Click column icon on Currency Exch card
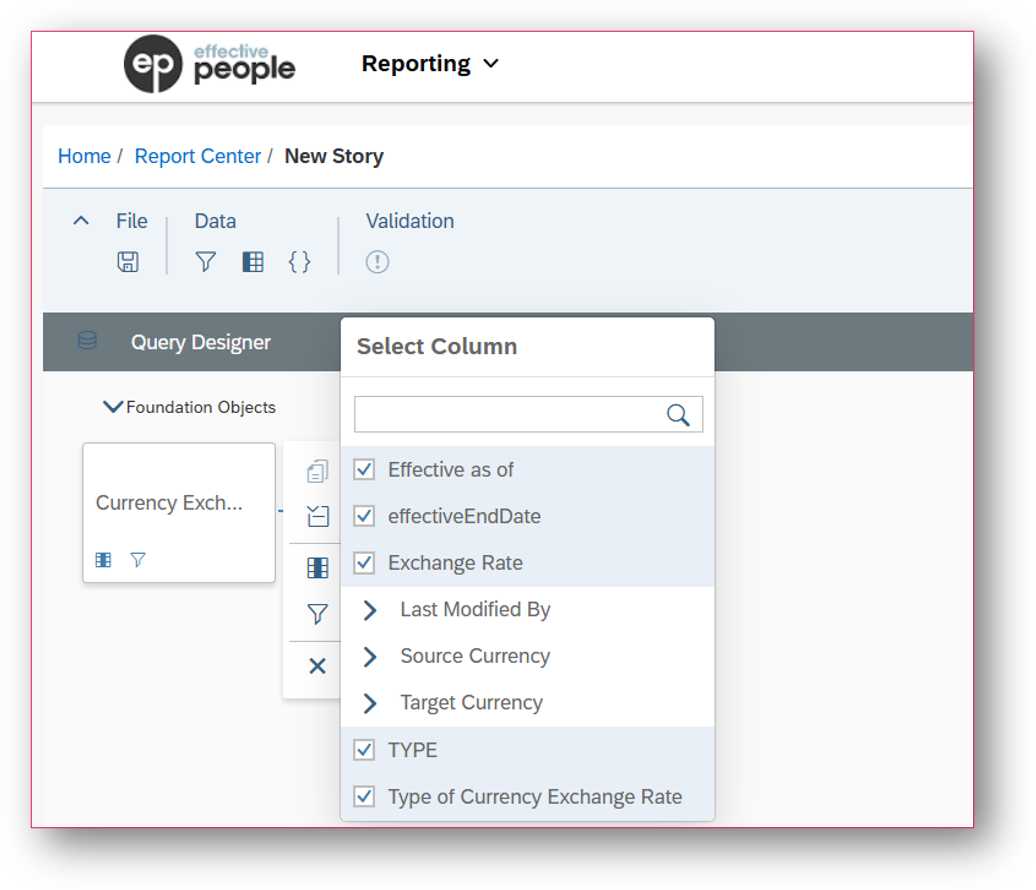Screen dimensions: 1036x890 [x=104, y=560]
